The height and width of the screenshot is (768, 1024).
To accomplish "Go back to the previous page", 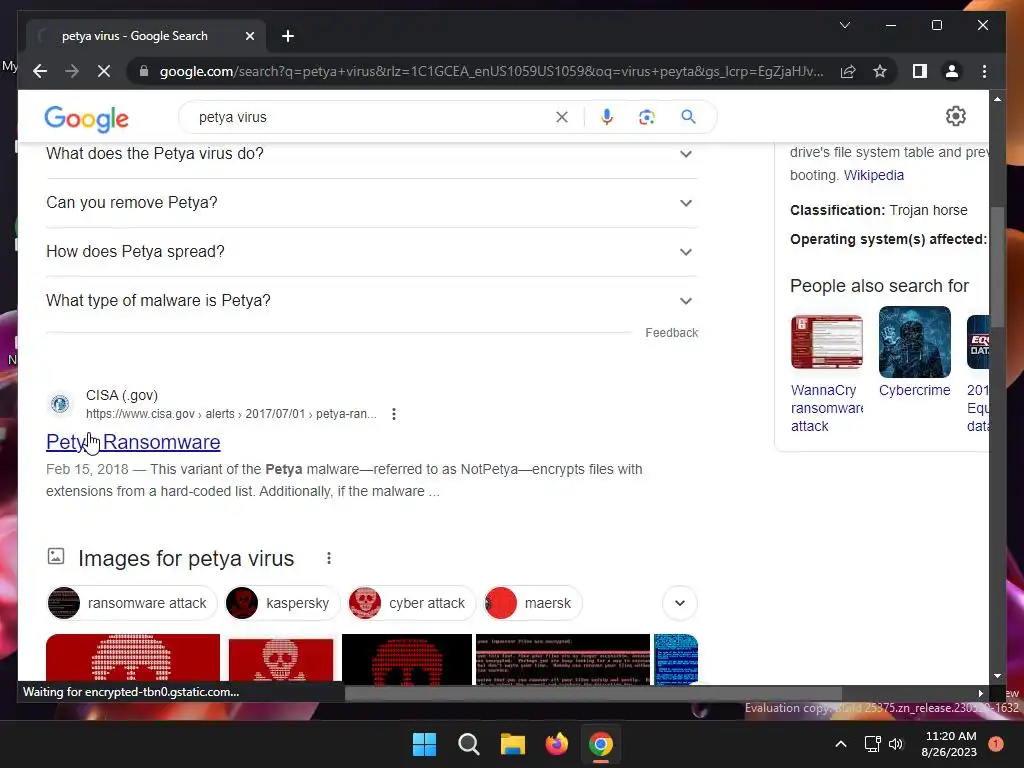I will pyautogui.click(x=40, y=71).
